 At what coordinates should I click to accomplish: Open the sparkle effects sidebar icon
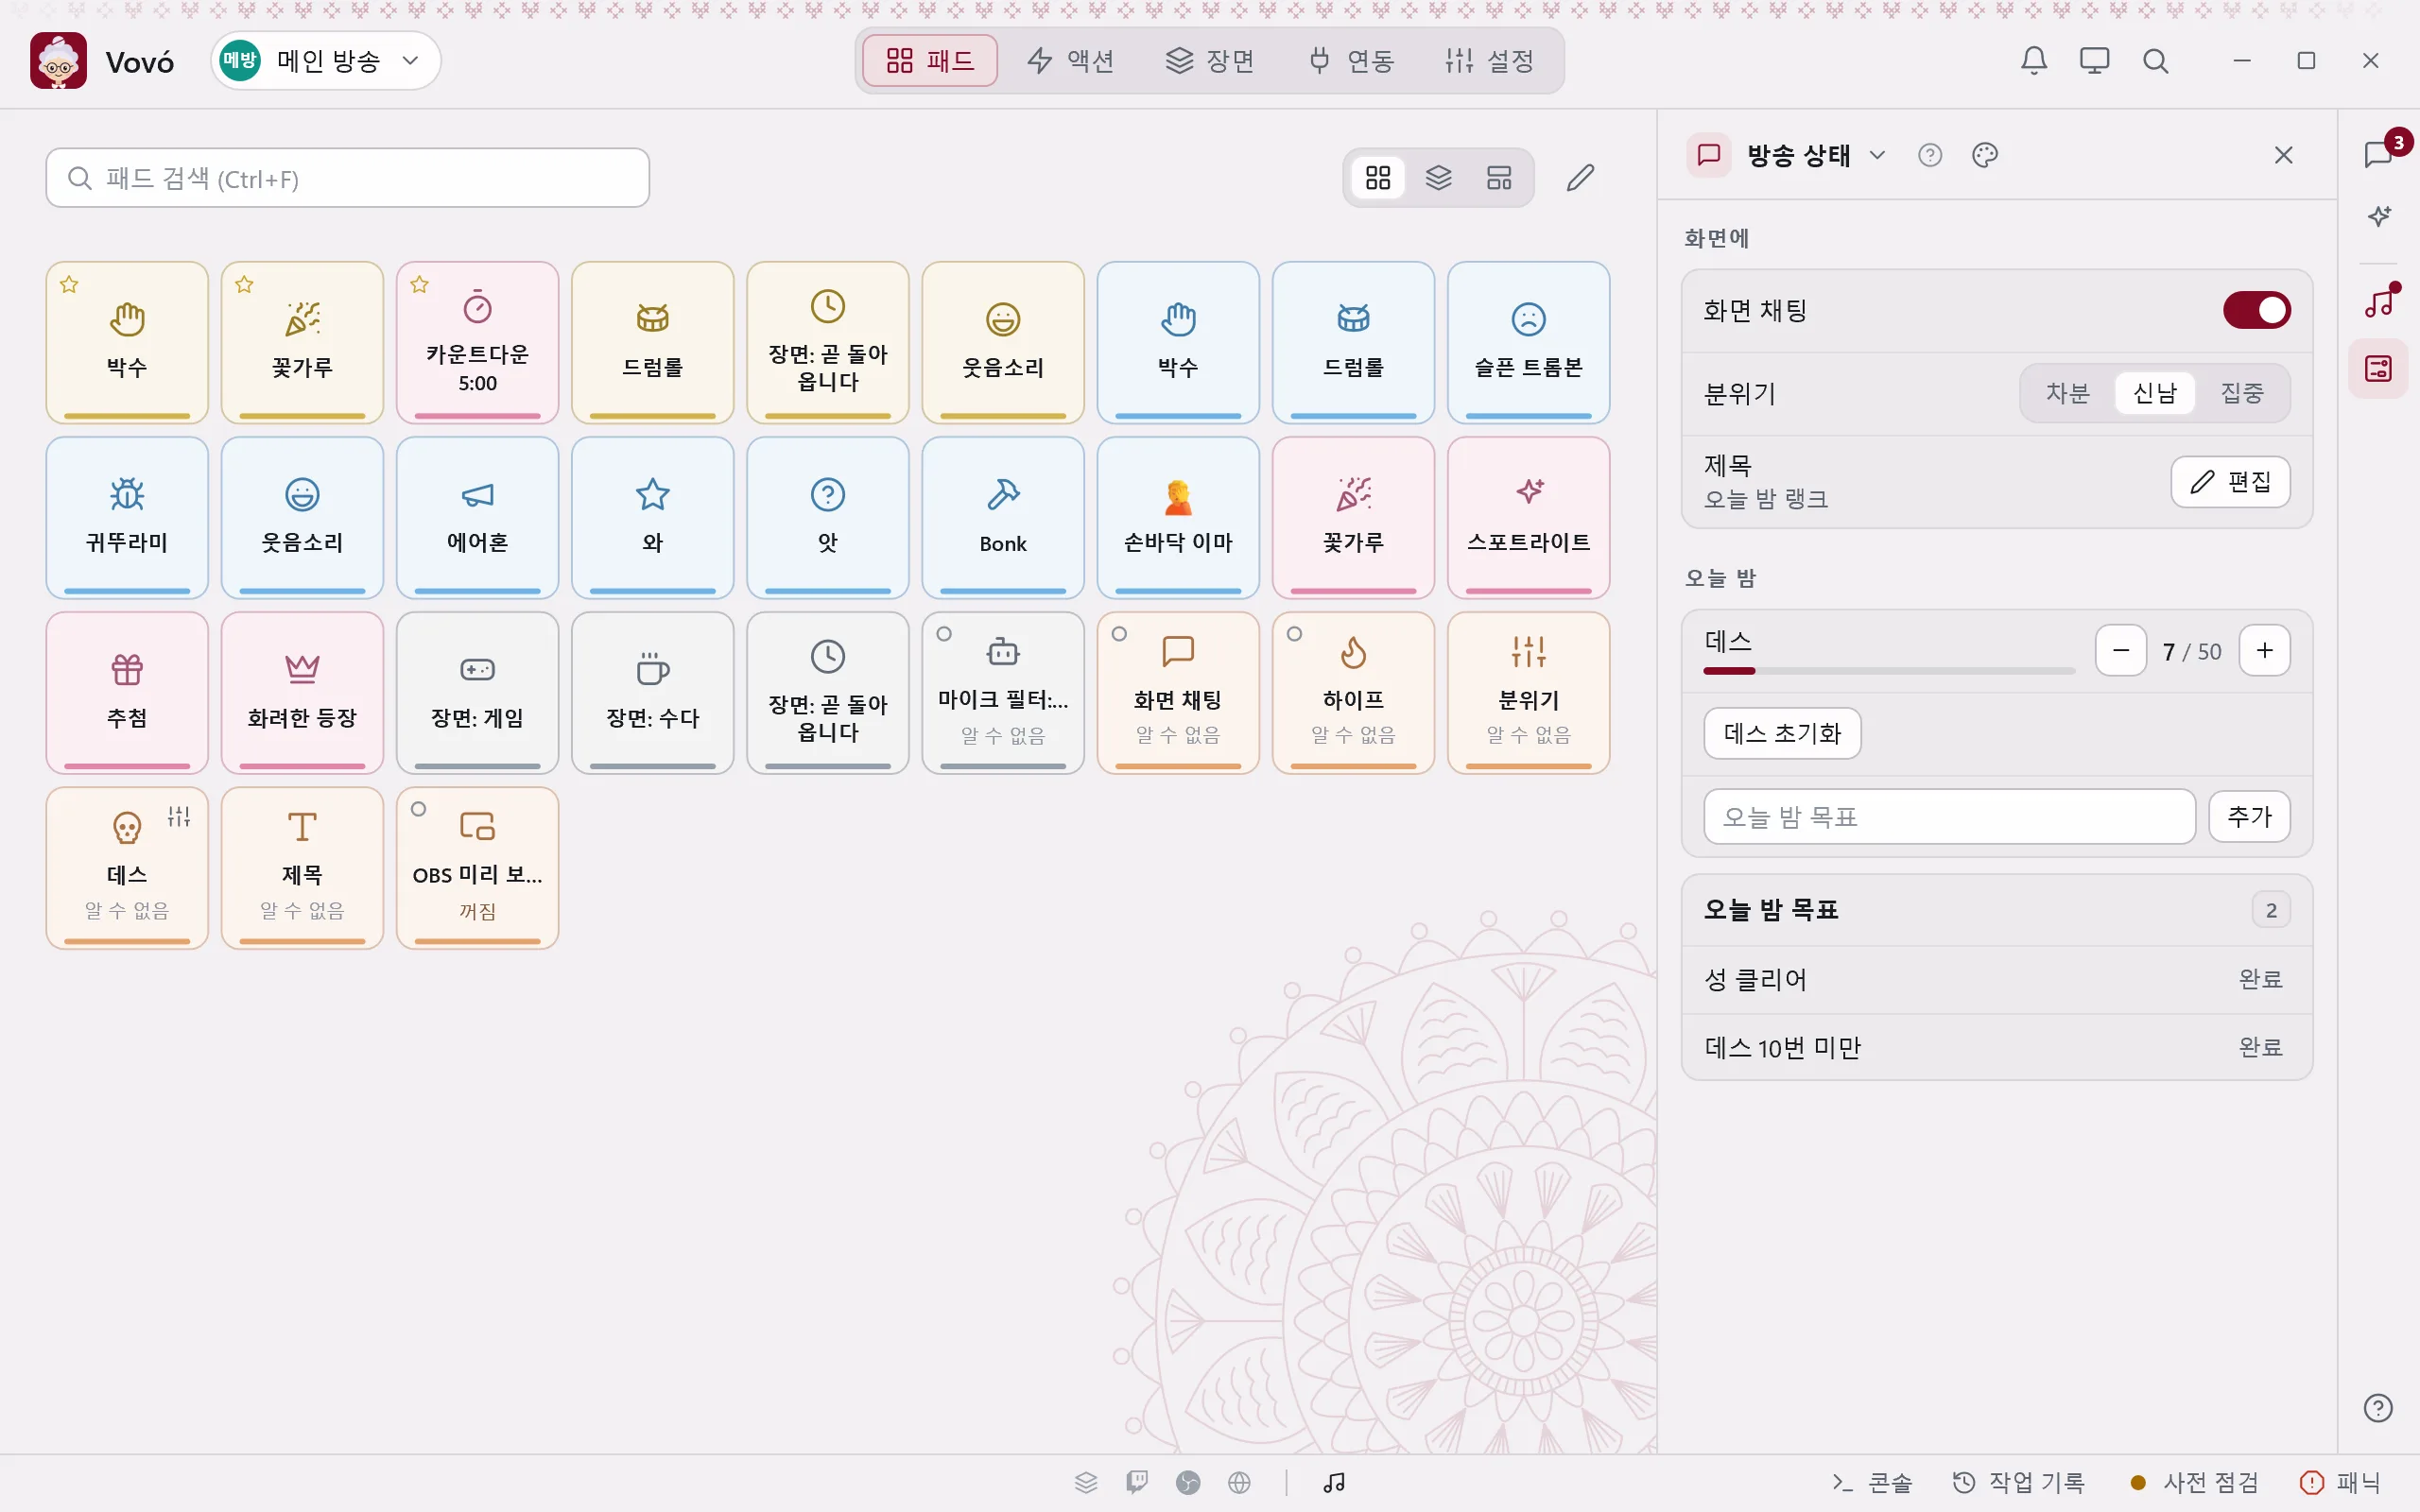tap(2378, 215)
